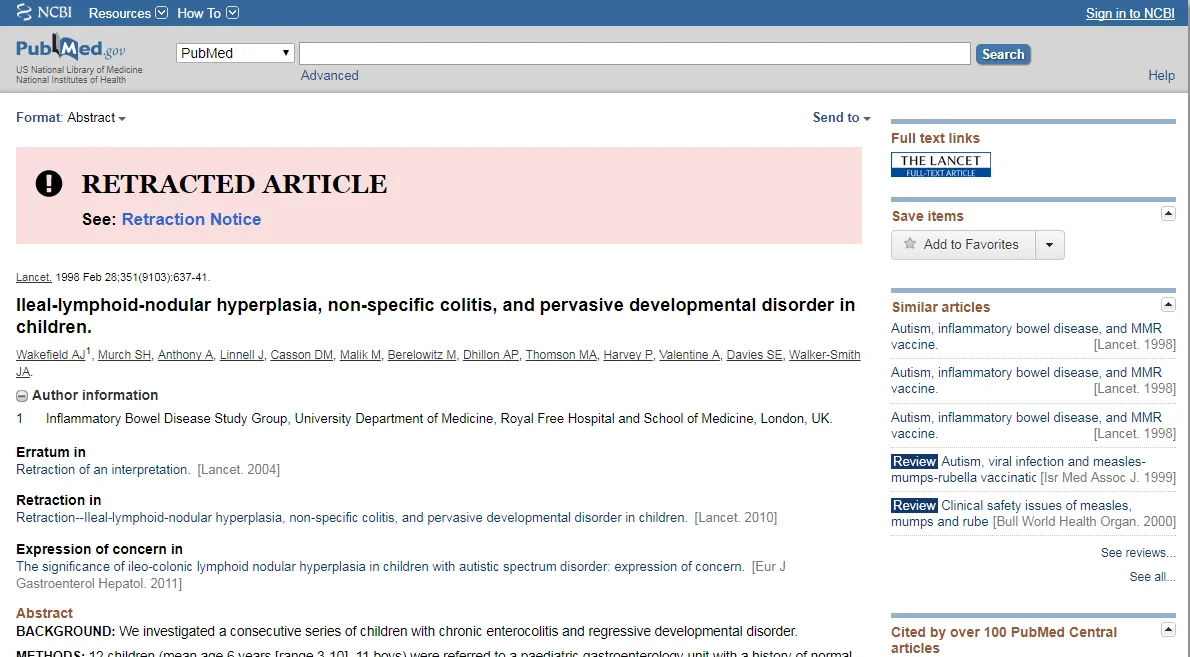
Task: Click the Lancet journal abbreviation link
Action: tap(33, 277)
